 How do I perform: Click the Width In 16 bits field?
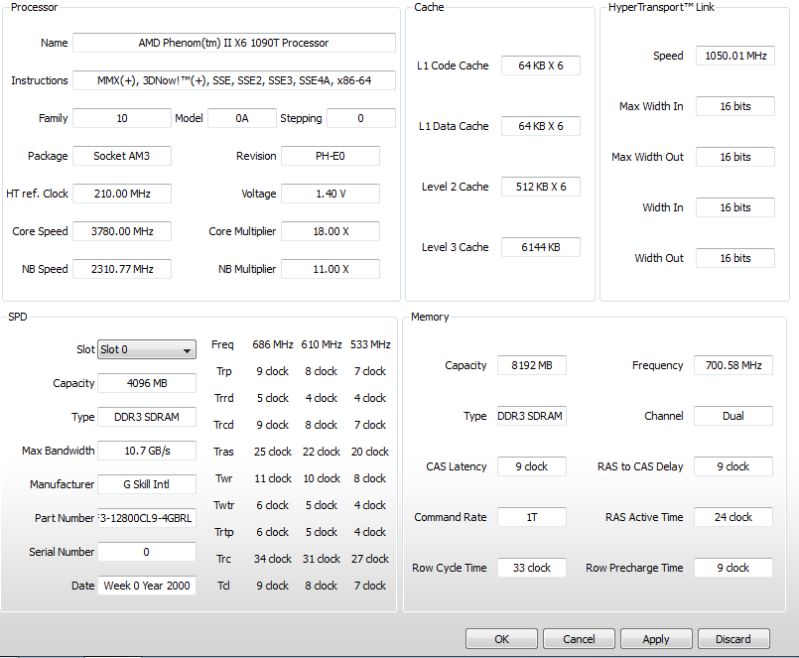[x=735, y=207]
